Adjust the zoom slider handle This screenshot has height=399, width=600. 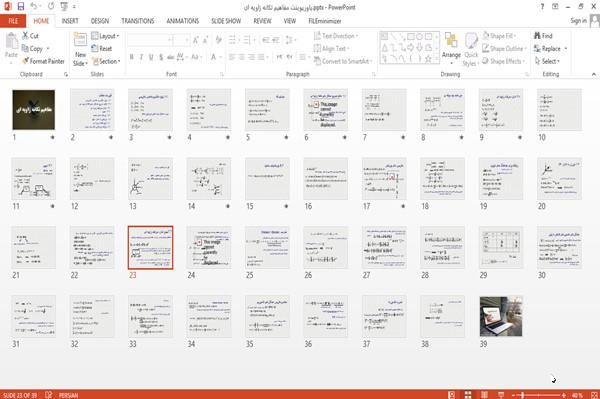[523, 395]
